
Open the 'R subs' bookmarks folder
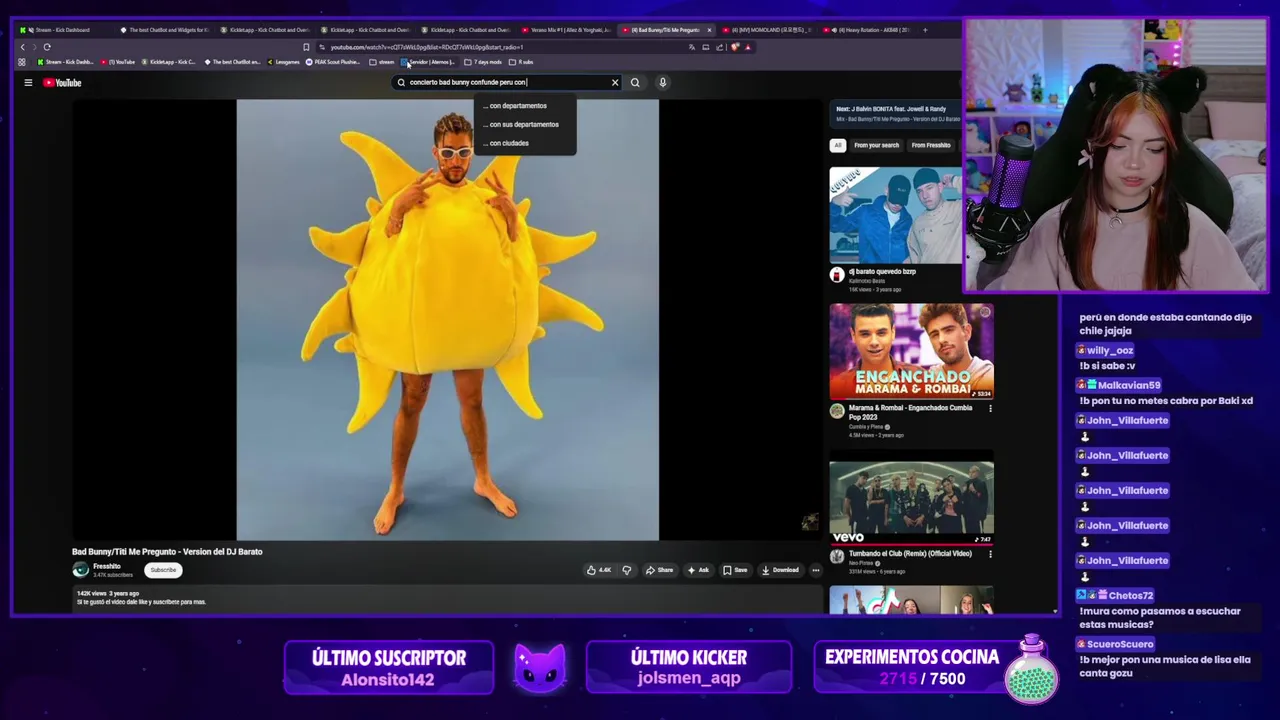521,62
